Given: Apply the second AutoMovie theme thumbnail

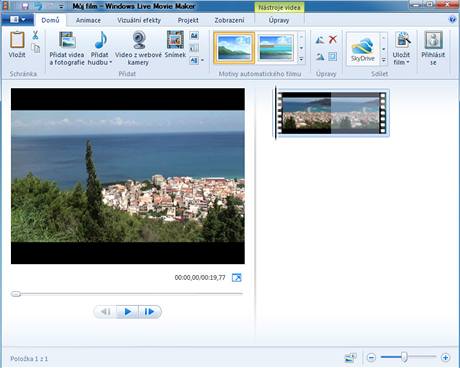Looking at the screenshot, I should pos(276,48).
